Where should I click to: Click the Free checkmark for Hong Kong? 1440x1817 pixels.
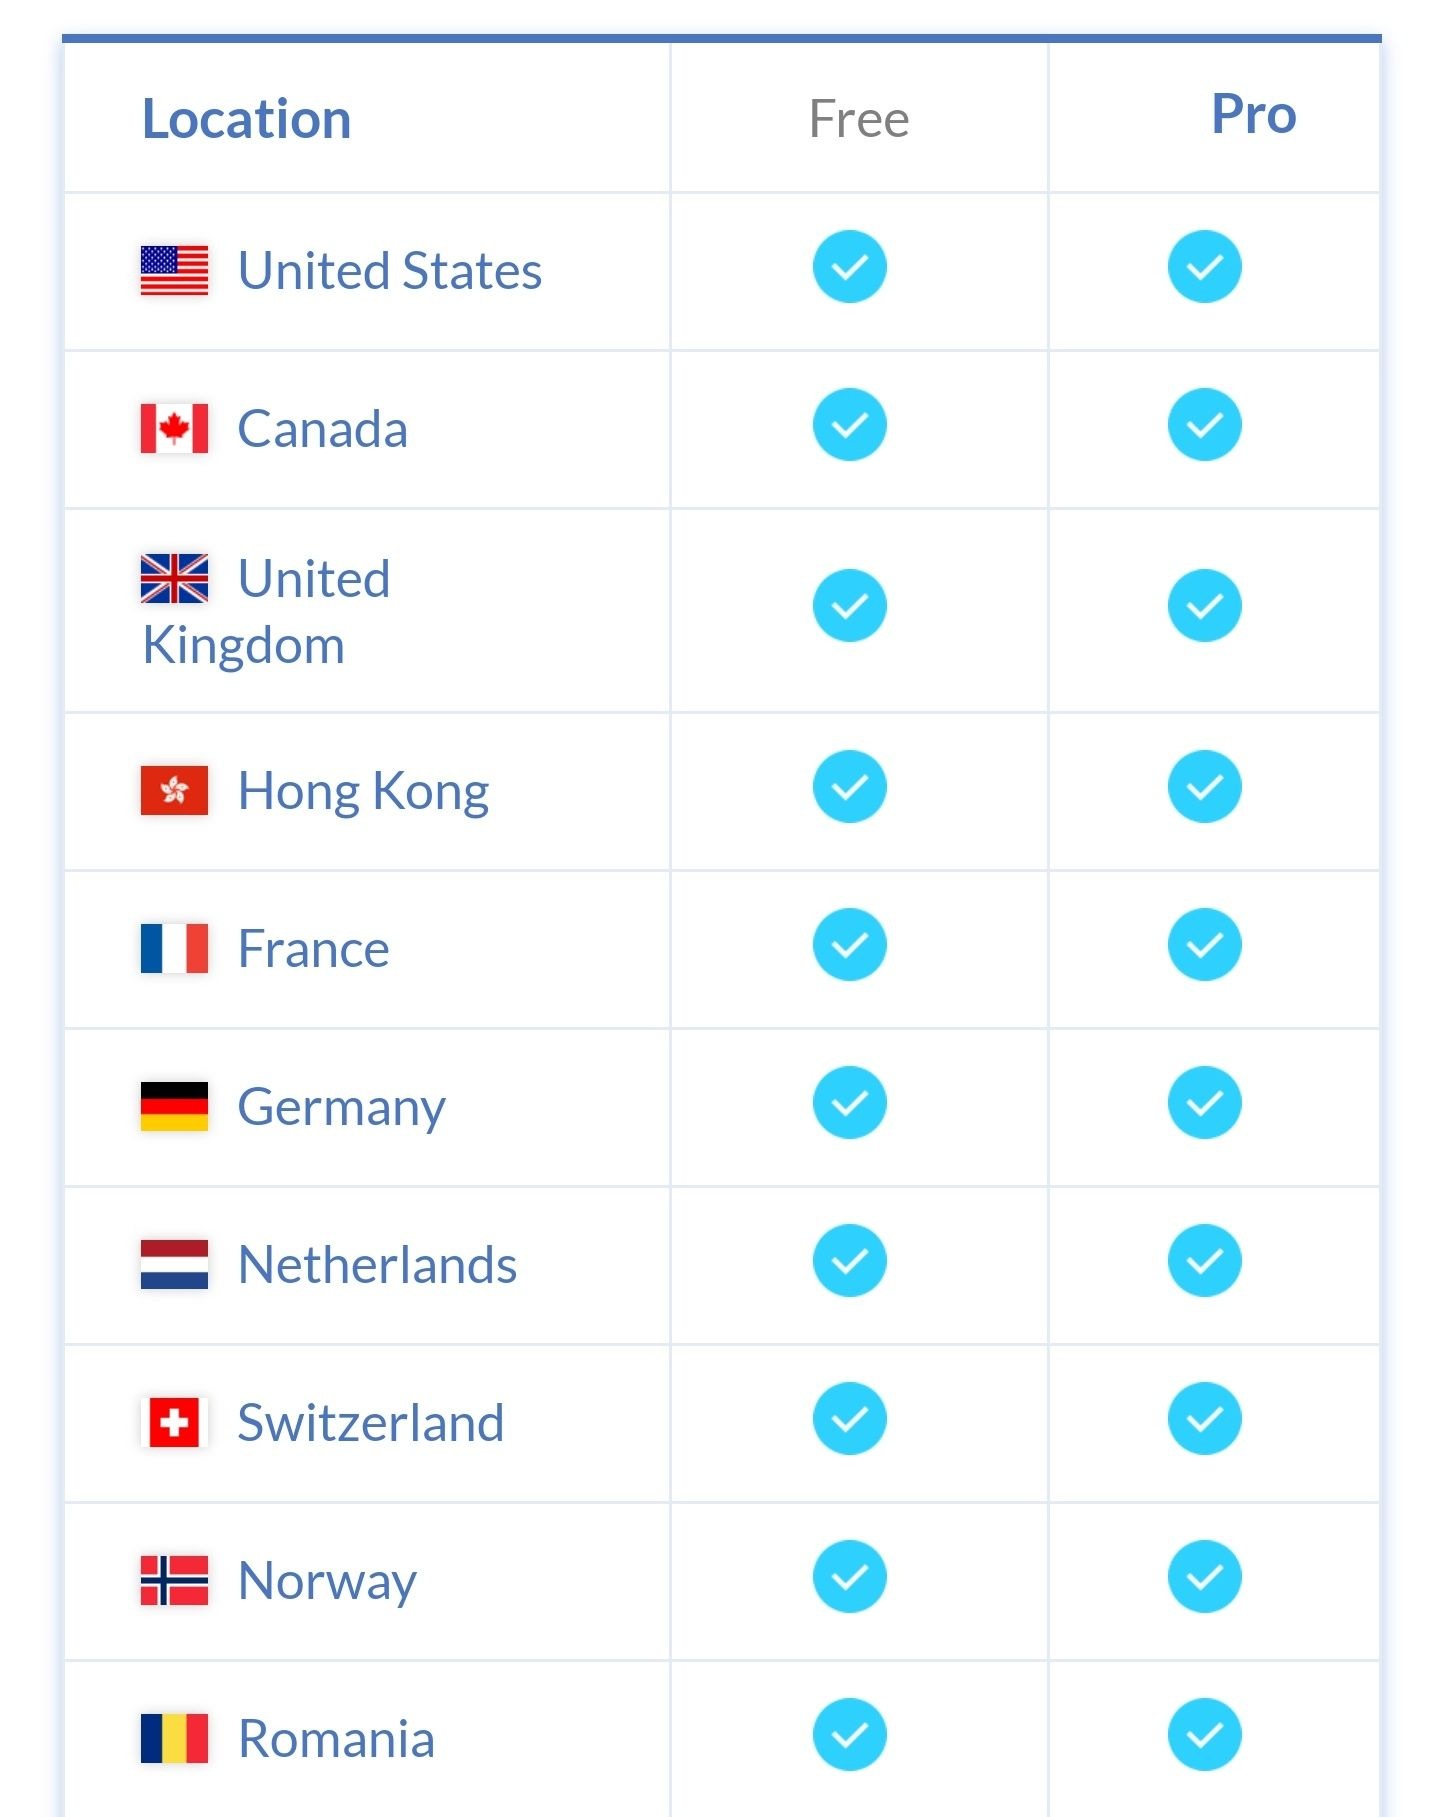tap(850, 787)
